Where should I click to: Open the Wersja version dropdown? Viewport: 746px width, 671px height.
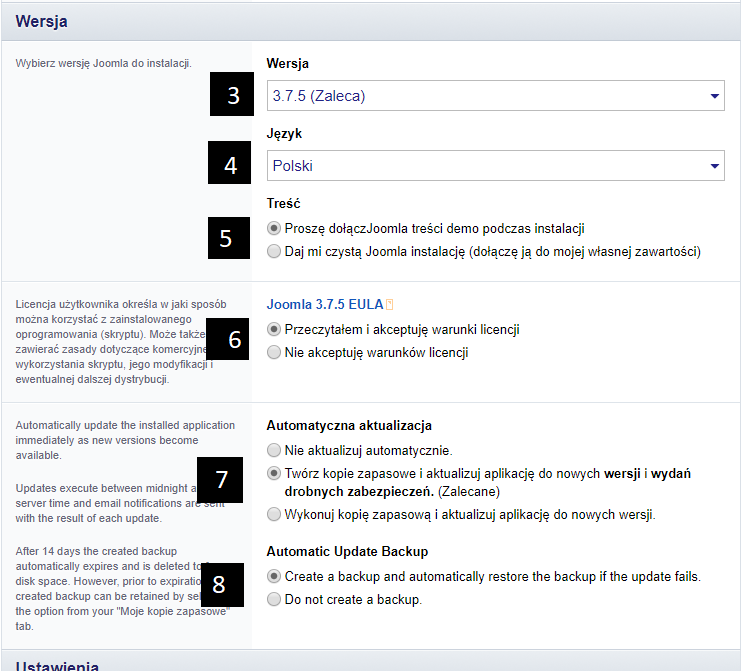[x=495, y=96]
